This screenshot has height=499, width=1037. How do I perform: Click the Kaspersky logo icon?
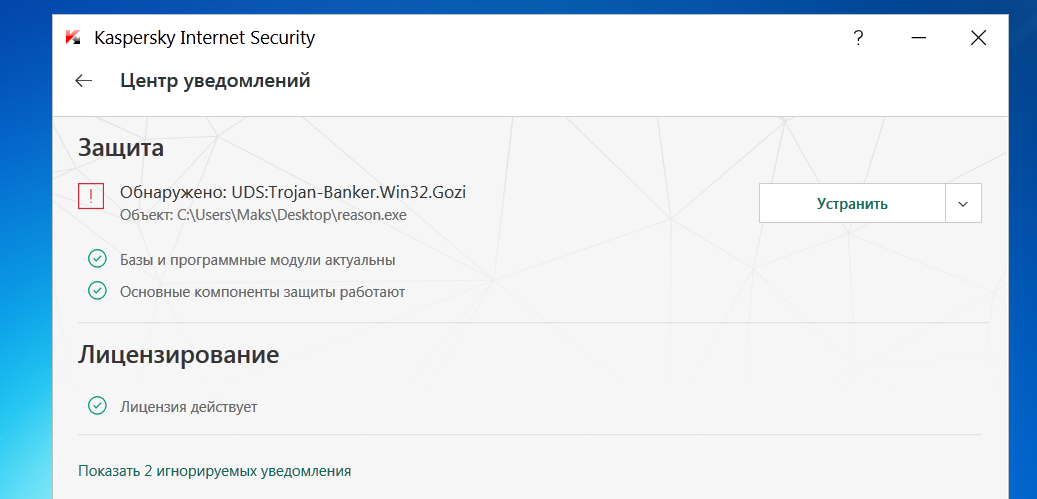point(72,38)
